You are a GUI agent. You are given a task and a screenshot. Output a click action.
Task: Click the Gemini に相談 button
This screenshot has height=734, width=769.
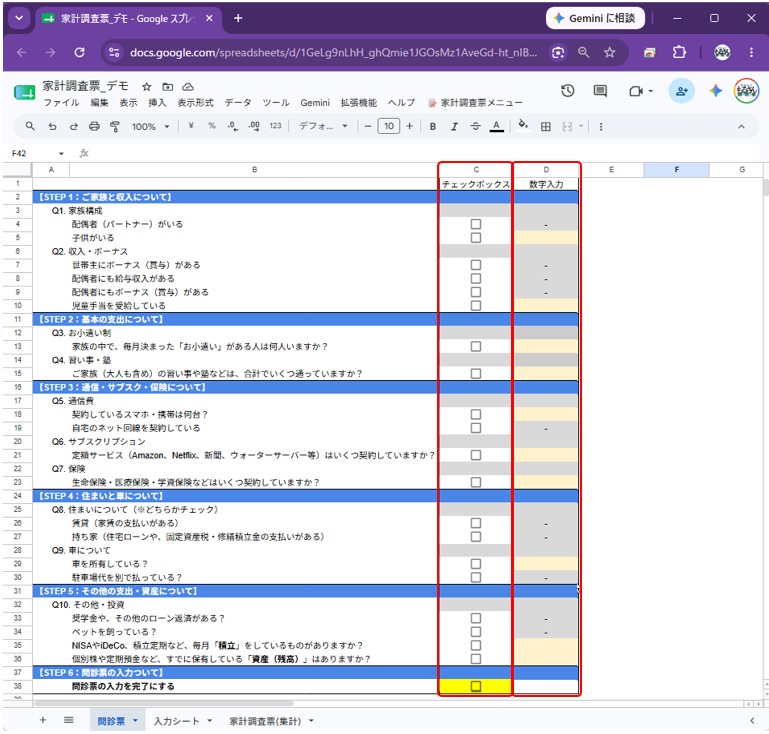coord(595,19)
